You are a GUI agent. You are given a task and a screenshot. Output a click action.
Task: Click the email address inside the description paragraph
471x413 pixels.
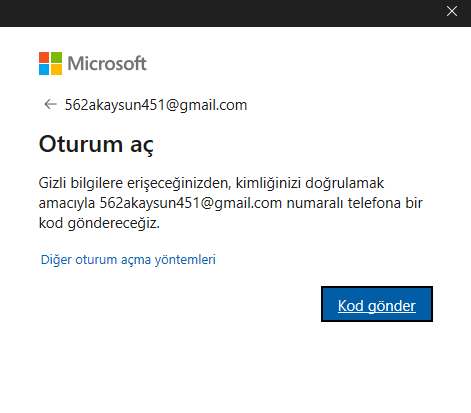pyautogui.click(x=191, y=203)
